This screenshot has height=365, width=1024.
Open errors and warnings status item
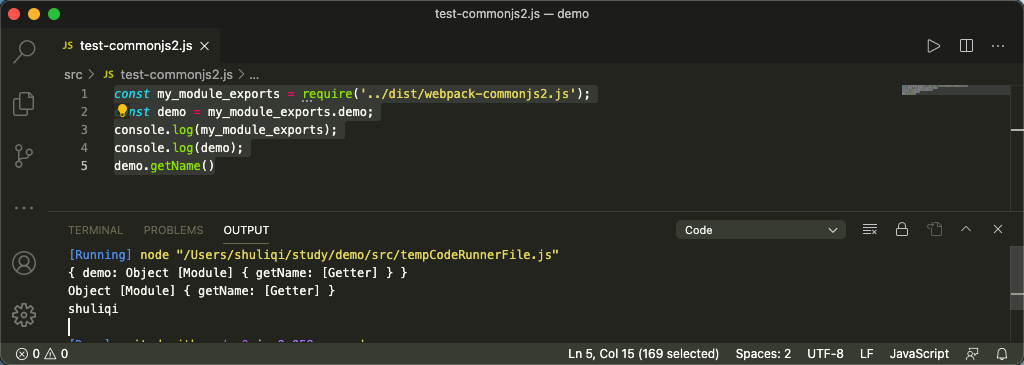tap(42, 354)
